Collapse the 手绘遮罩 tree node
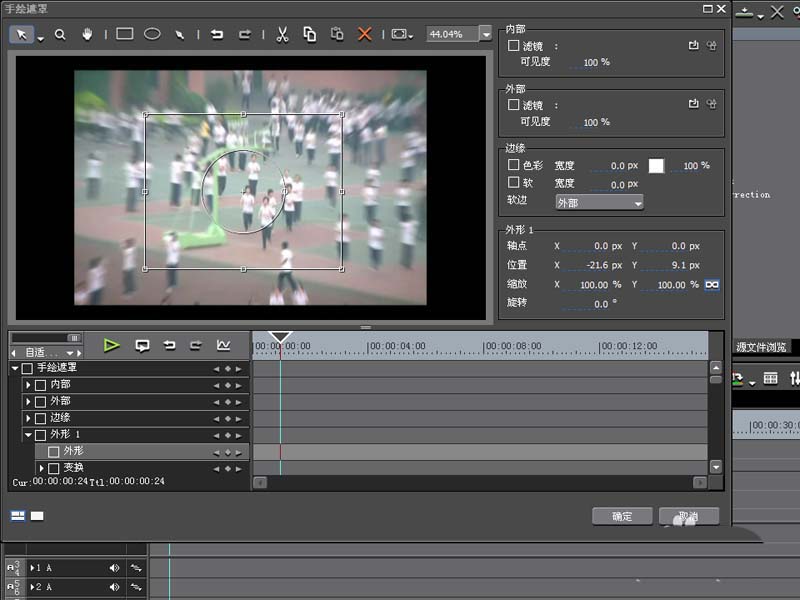This screenshot has height=600, width=800. click(15, 368)
